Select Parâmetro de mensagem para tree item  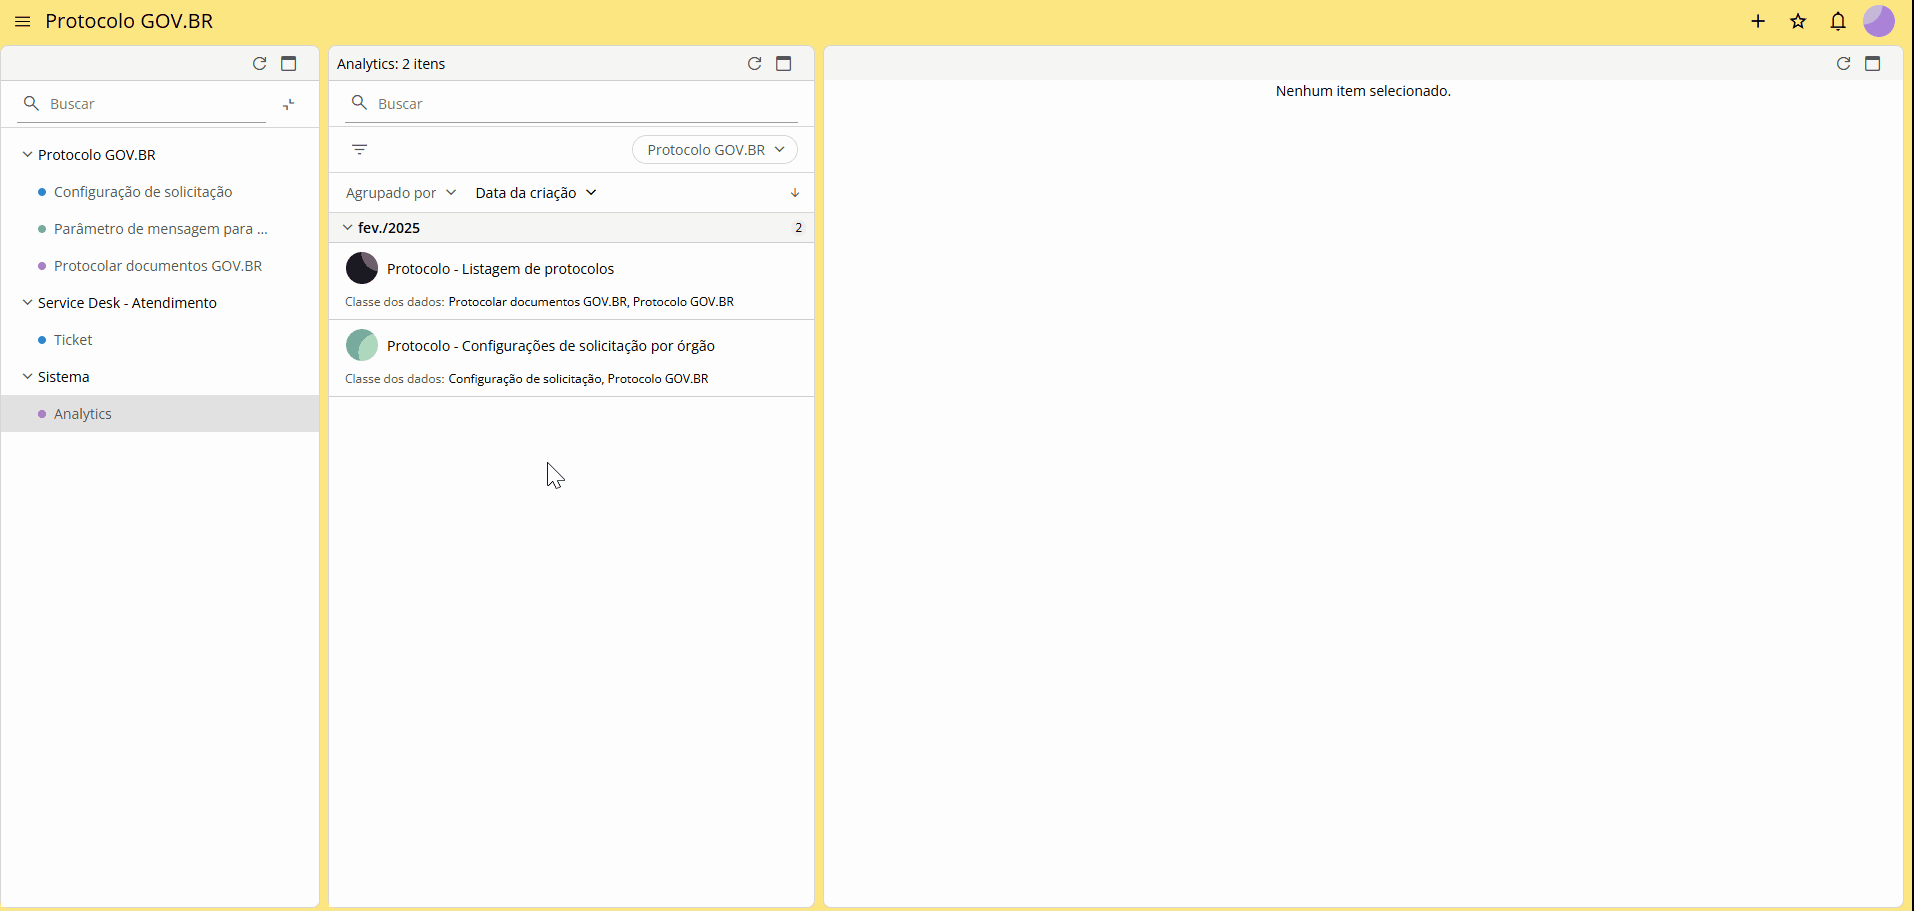161,229
